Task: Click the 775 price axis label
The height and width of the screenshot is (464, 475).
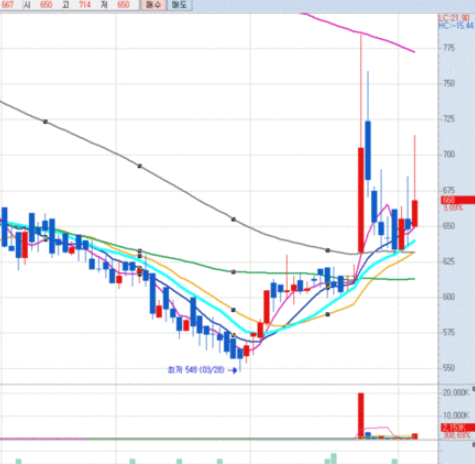Action: pyautogui.click(x=449, y=48)
